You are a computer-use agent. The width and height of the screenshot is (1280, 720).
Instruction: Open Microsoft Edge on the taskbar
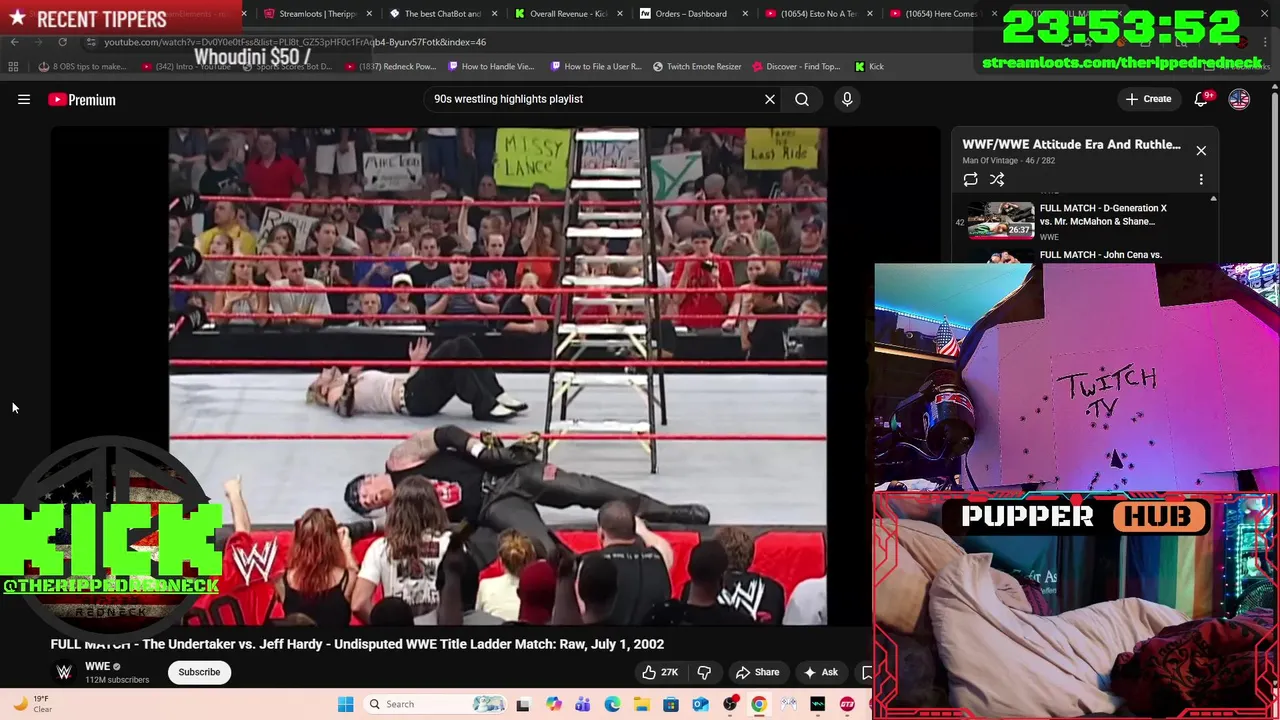(612, 704)
